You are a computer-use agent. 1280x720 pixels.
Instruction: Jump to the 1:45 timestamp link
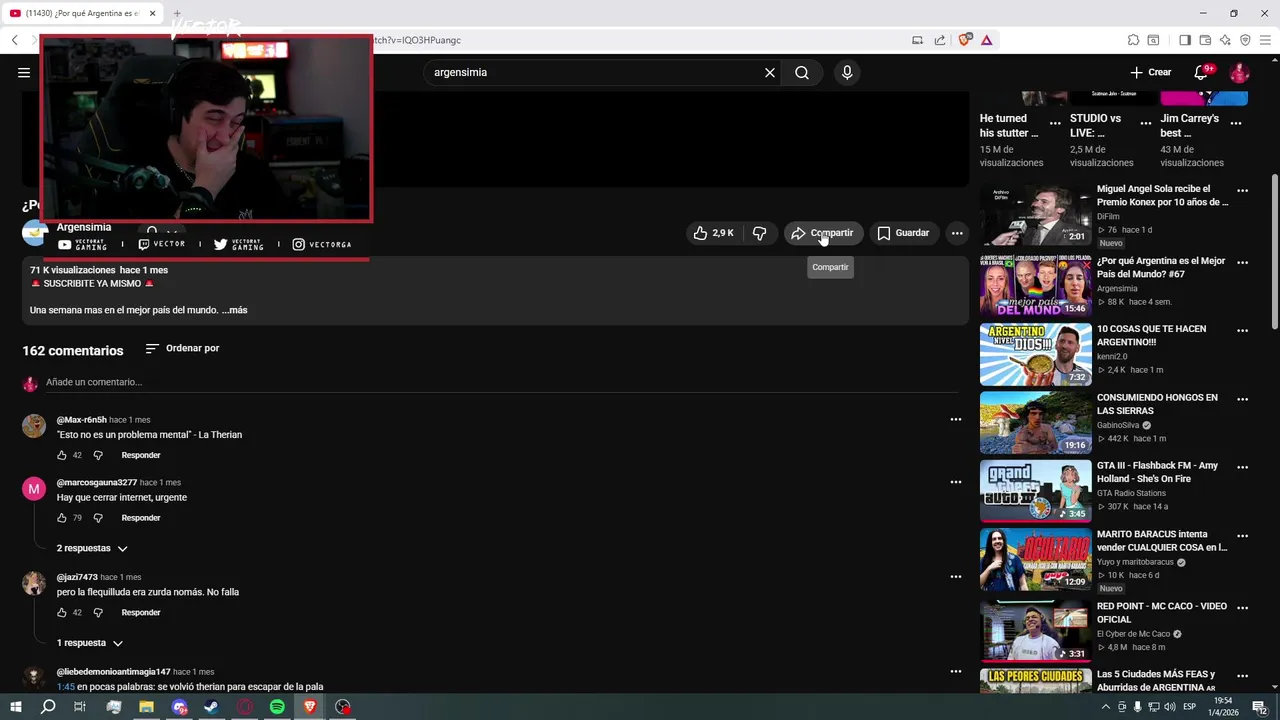65,687
